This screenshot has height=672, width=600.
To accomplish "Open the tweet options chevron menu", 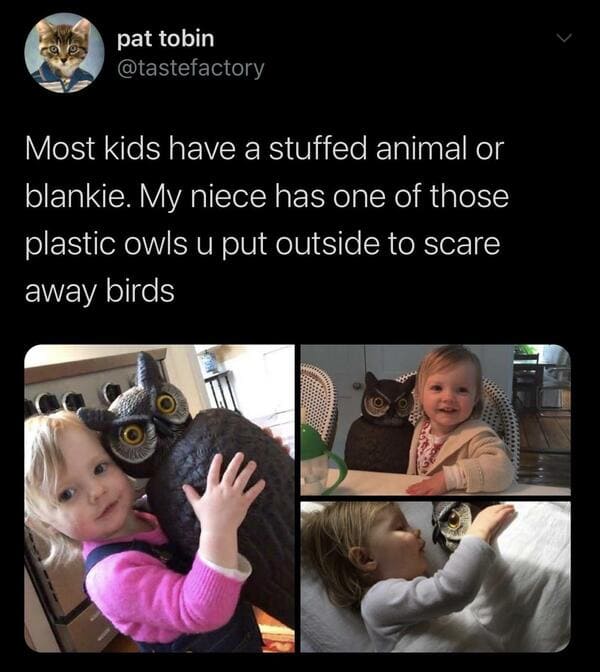I will pyautogui.click(x=564, y=38).
